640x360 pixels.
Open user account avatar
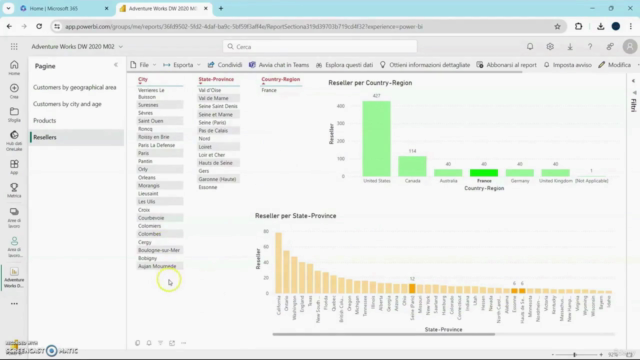click(x=630, y=47)
